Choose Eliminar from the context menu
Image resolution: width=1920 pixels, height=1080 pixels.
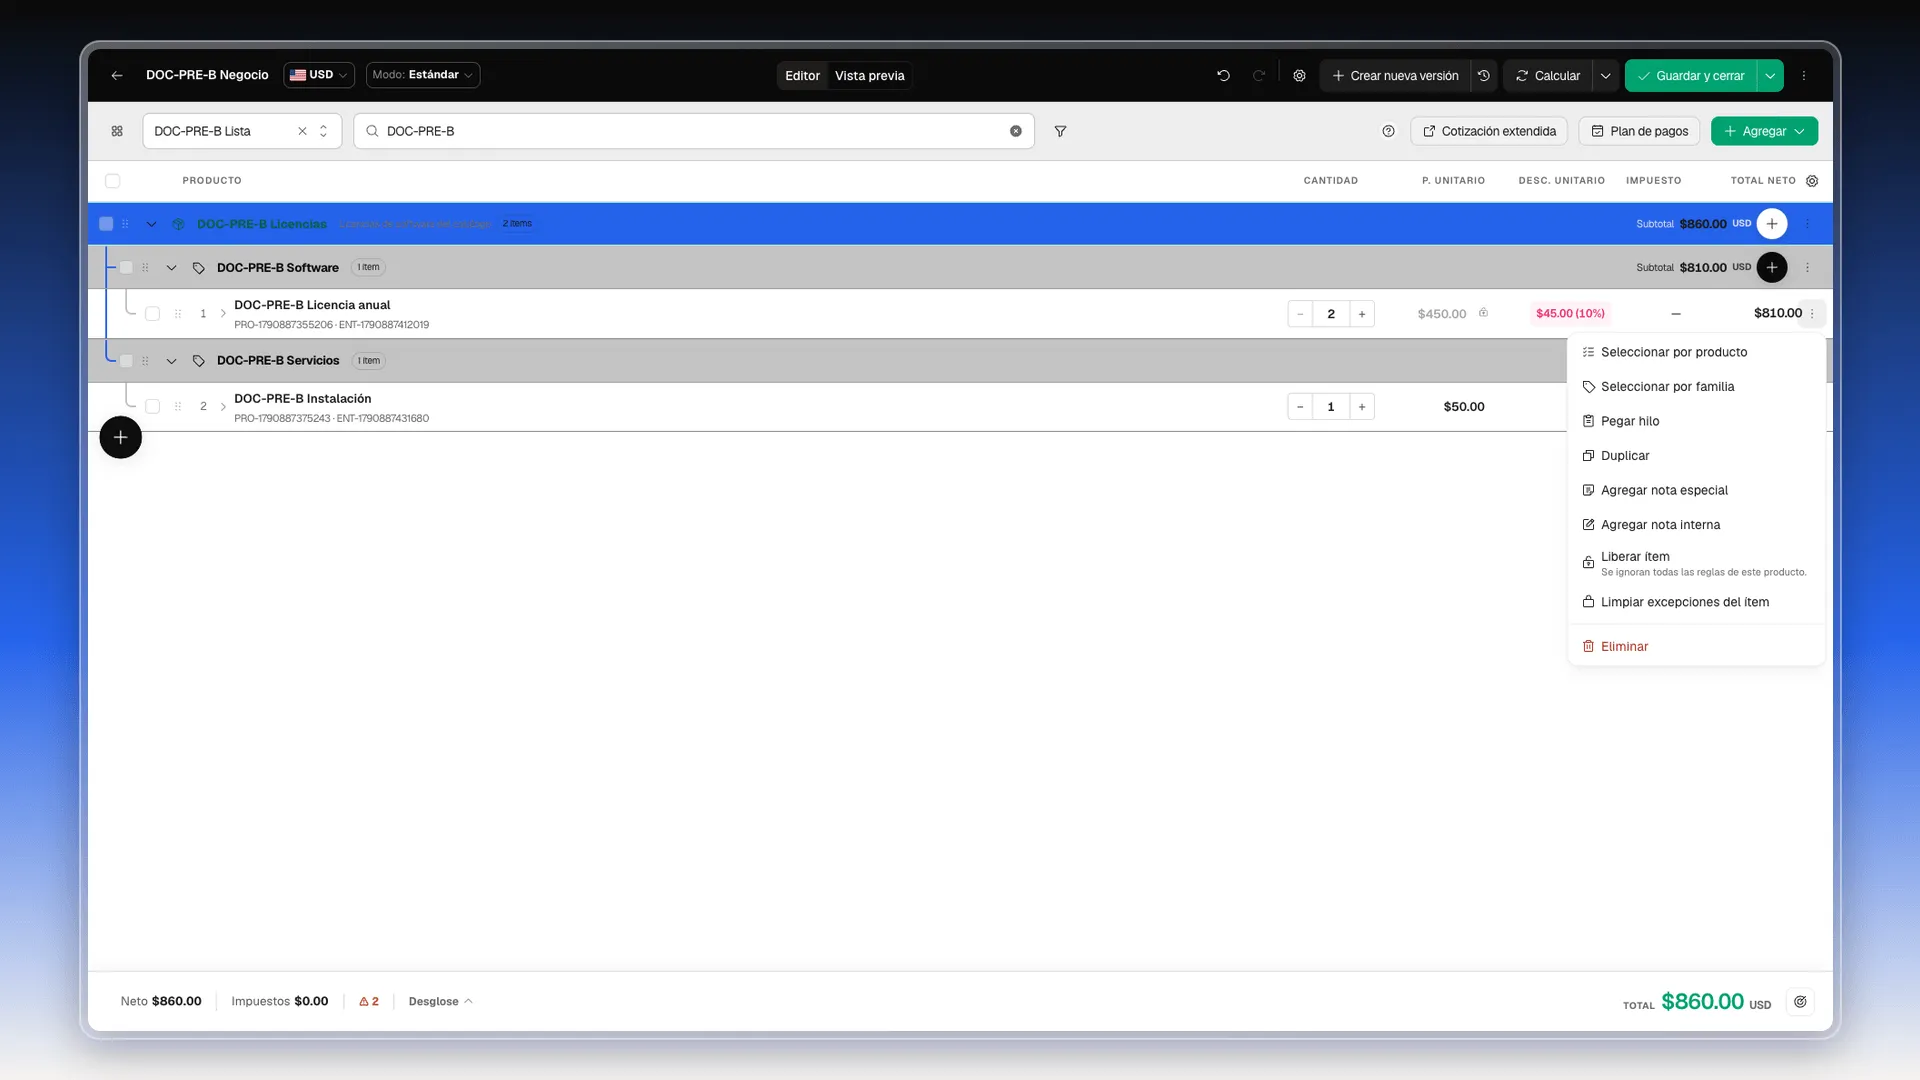1696,646
